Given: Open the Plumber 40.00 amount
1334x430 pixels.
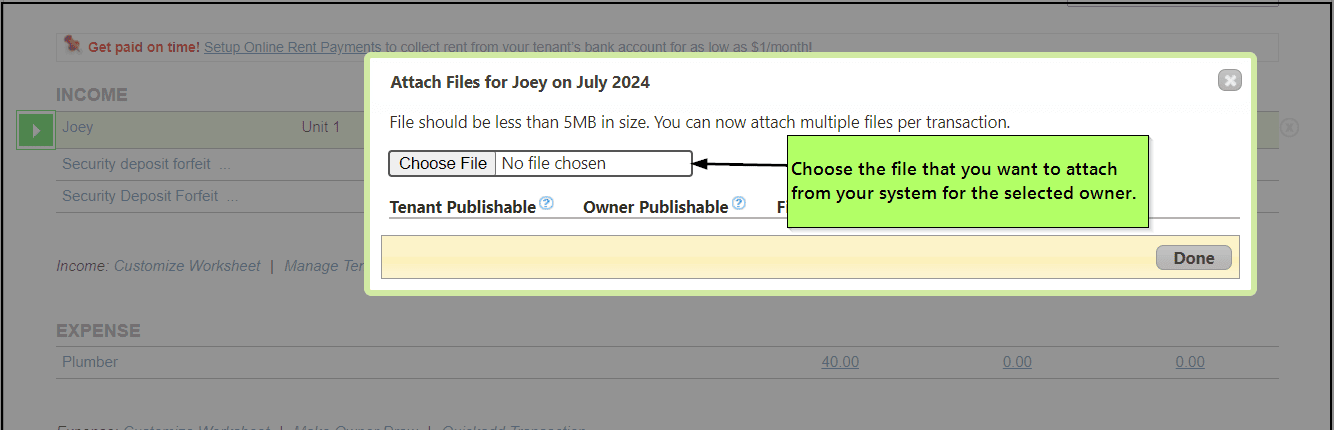Looking at the screenshot, I should tap(839, 362).
